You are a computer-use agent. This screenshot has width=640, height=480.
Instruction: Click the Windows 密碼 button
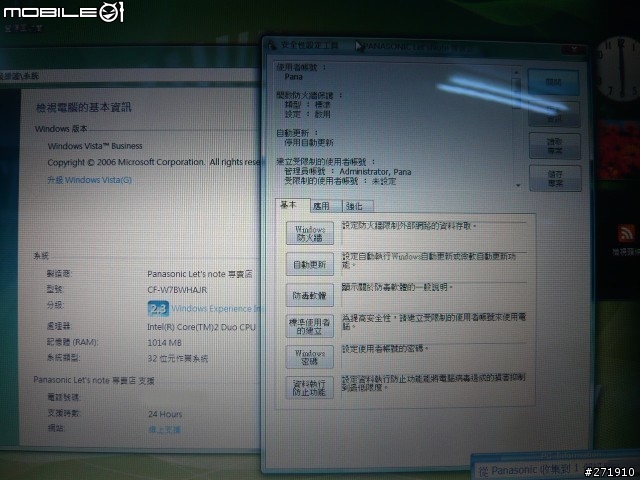(x=310, y=357)
